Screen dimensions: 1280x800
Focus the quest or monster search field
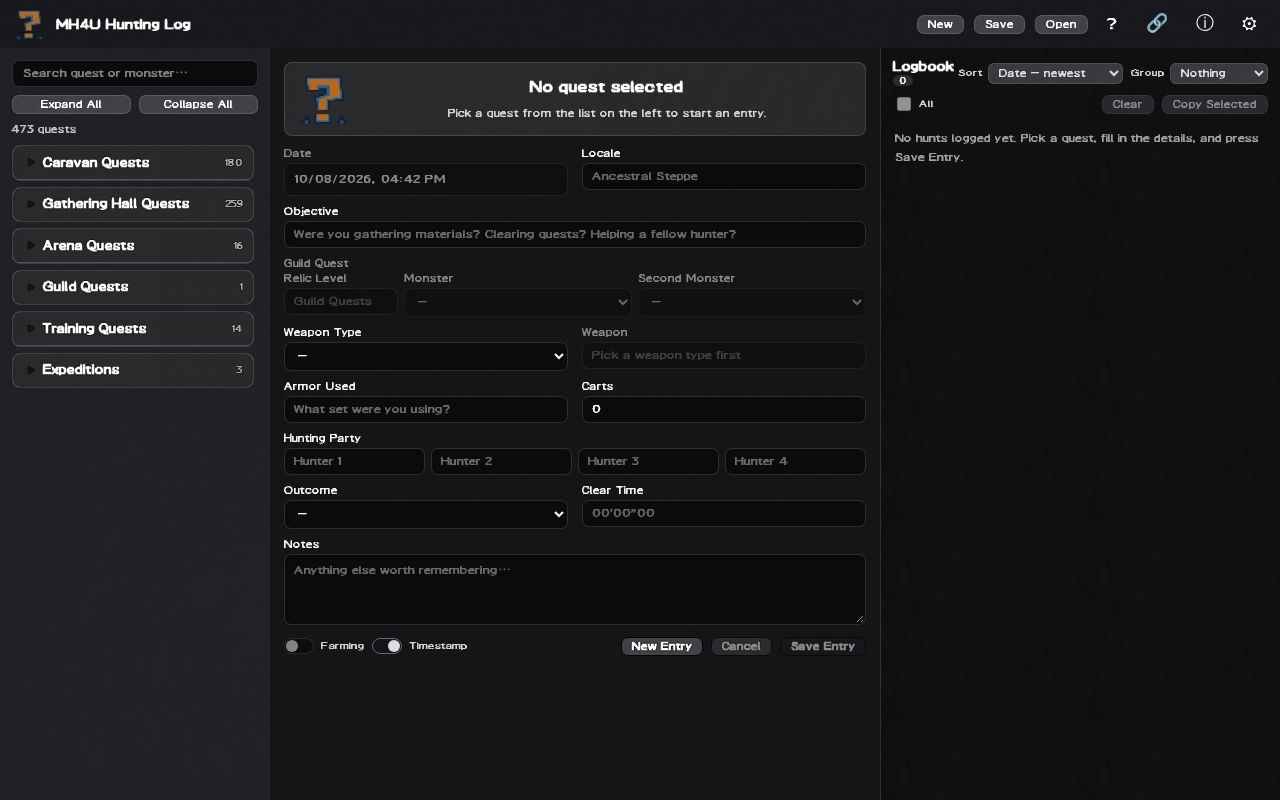pyautogui.click(x=135, y=73)
